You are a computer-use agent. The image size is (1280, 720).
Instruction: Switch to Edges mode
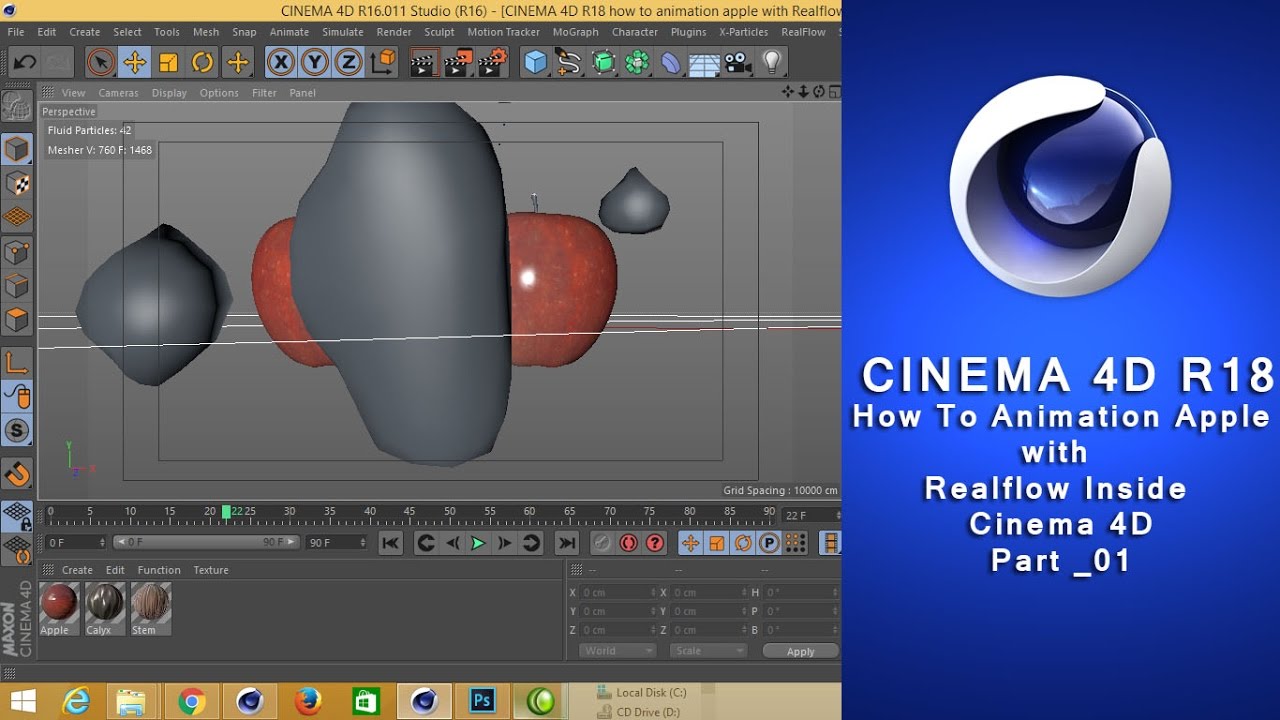click(x=17, y=286)
